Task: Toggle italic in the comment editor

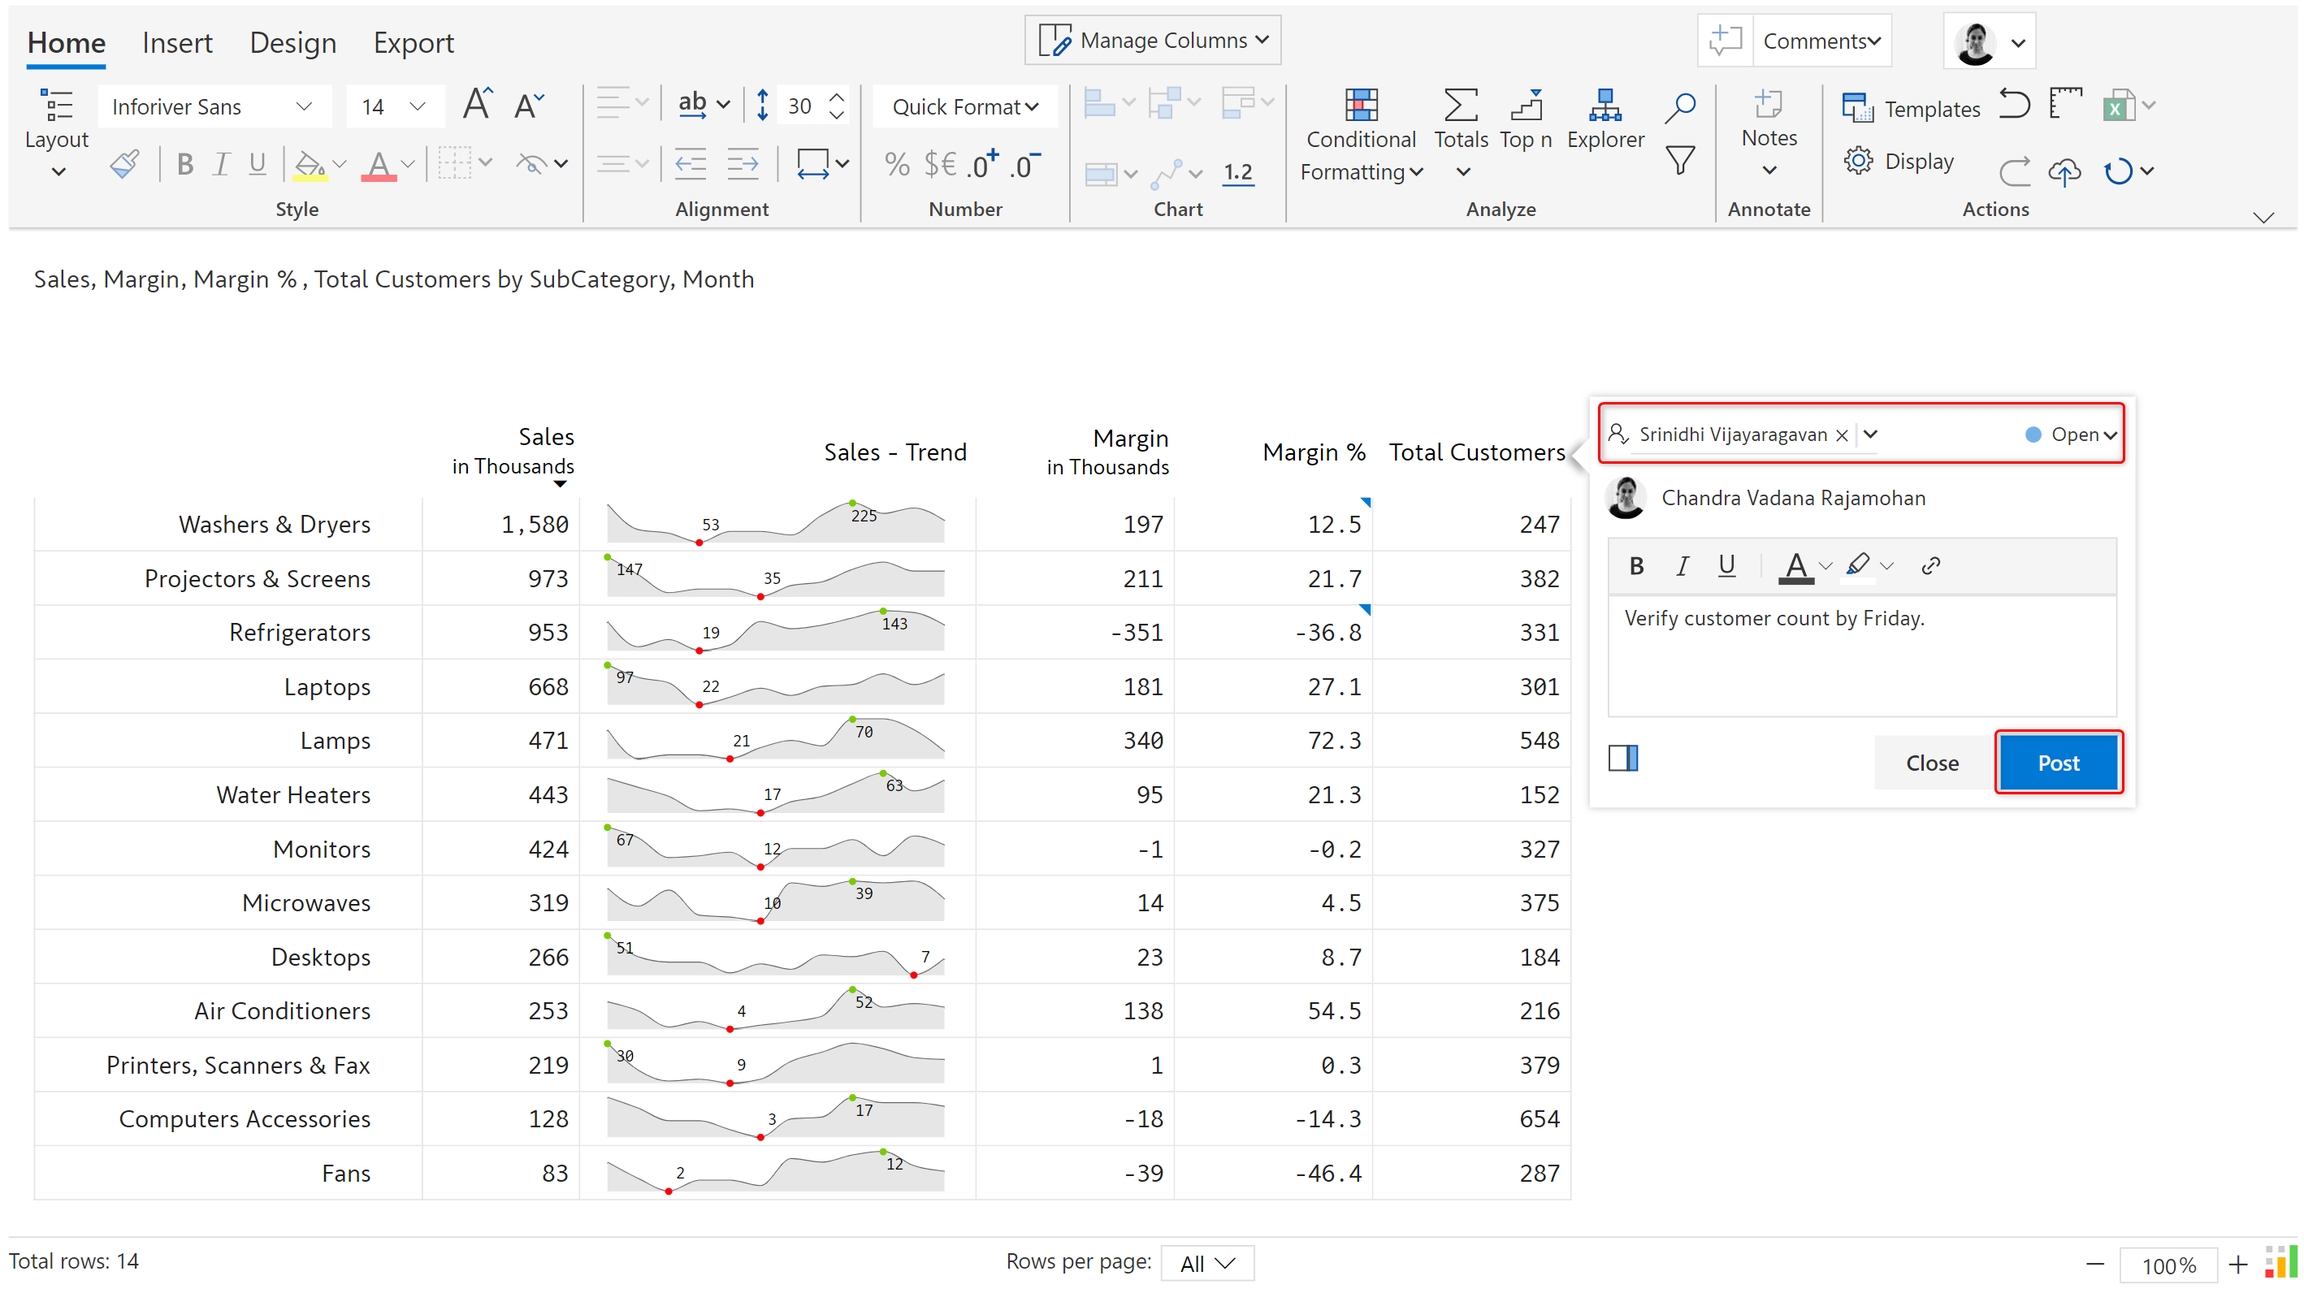Action: (1682, 566)
